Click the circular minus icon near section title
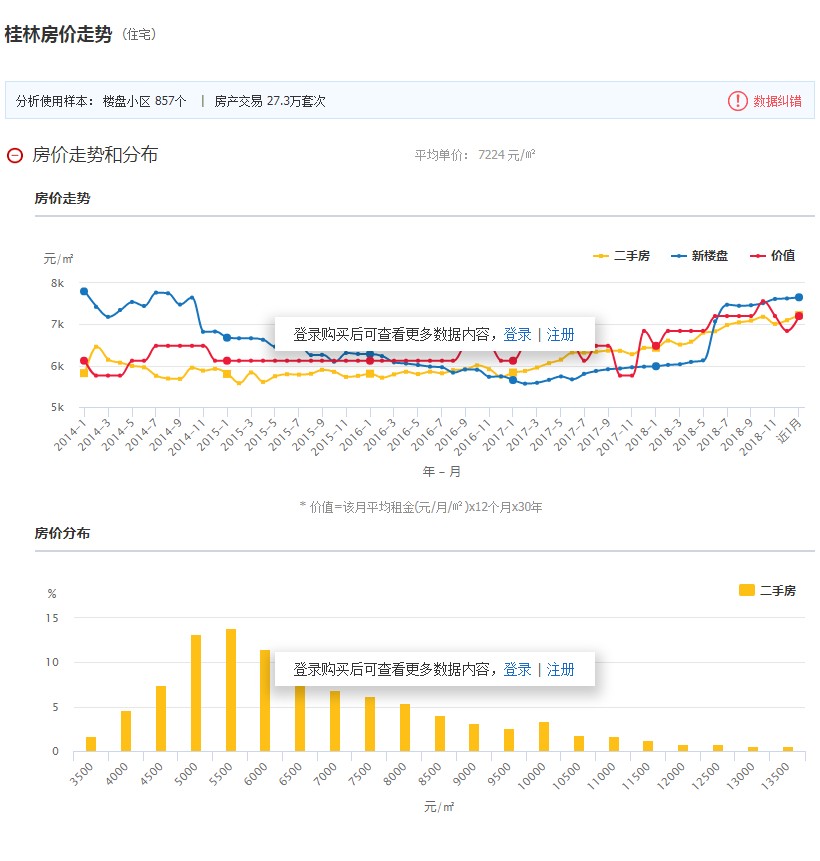 click(x=13, y=155)
